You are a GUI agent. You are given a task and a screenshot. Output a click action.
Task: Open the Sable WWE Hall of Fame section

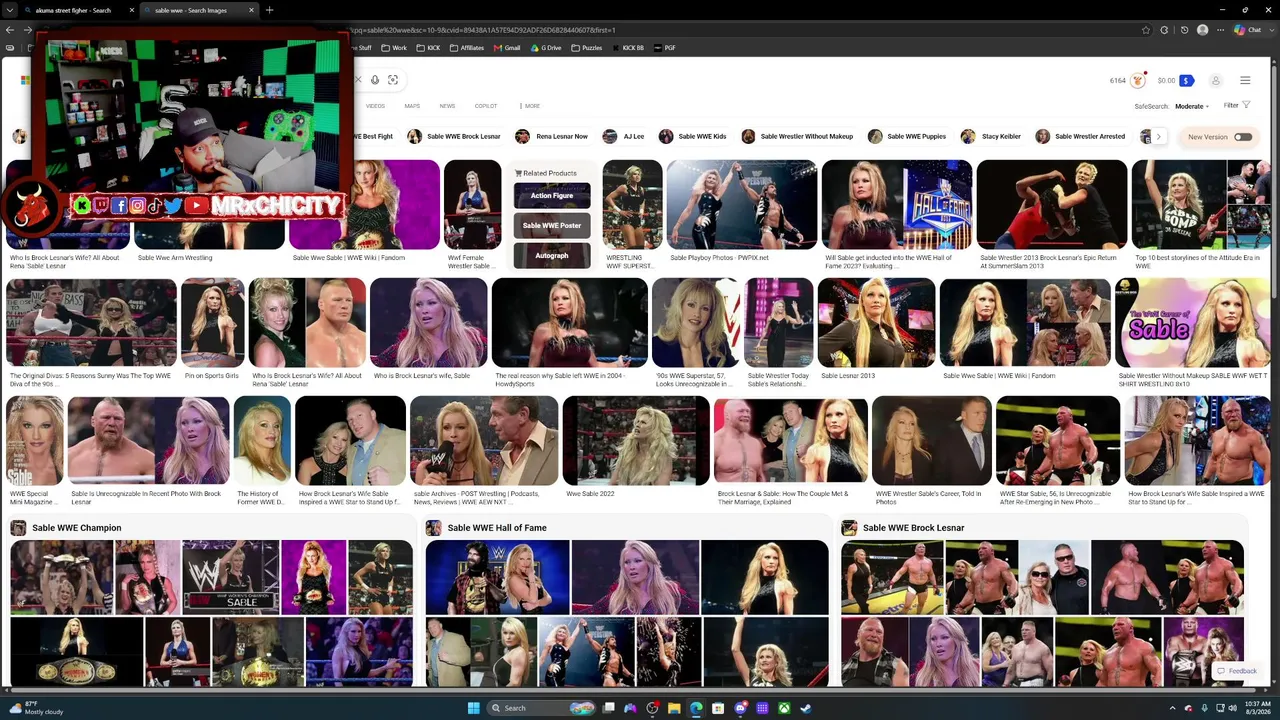pos(497,528)
